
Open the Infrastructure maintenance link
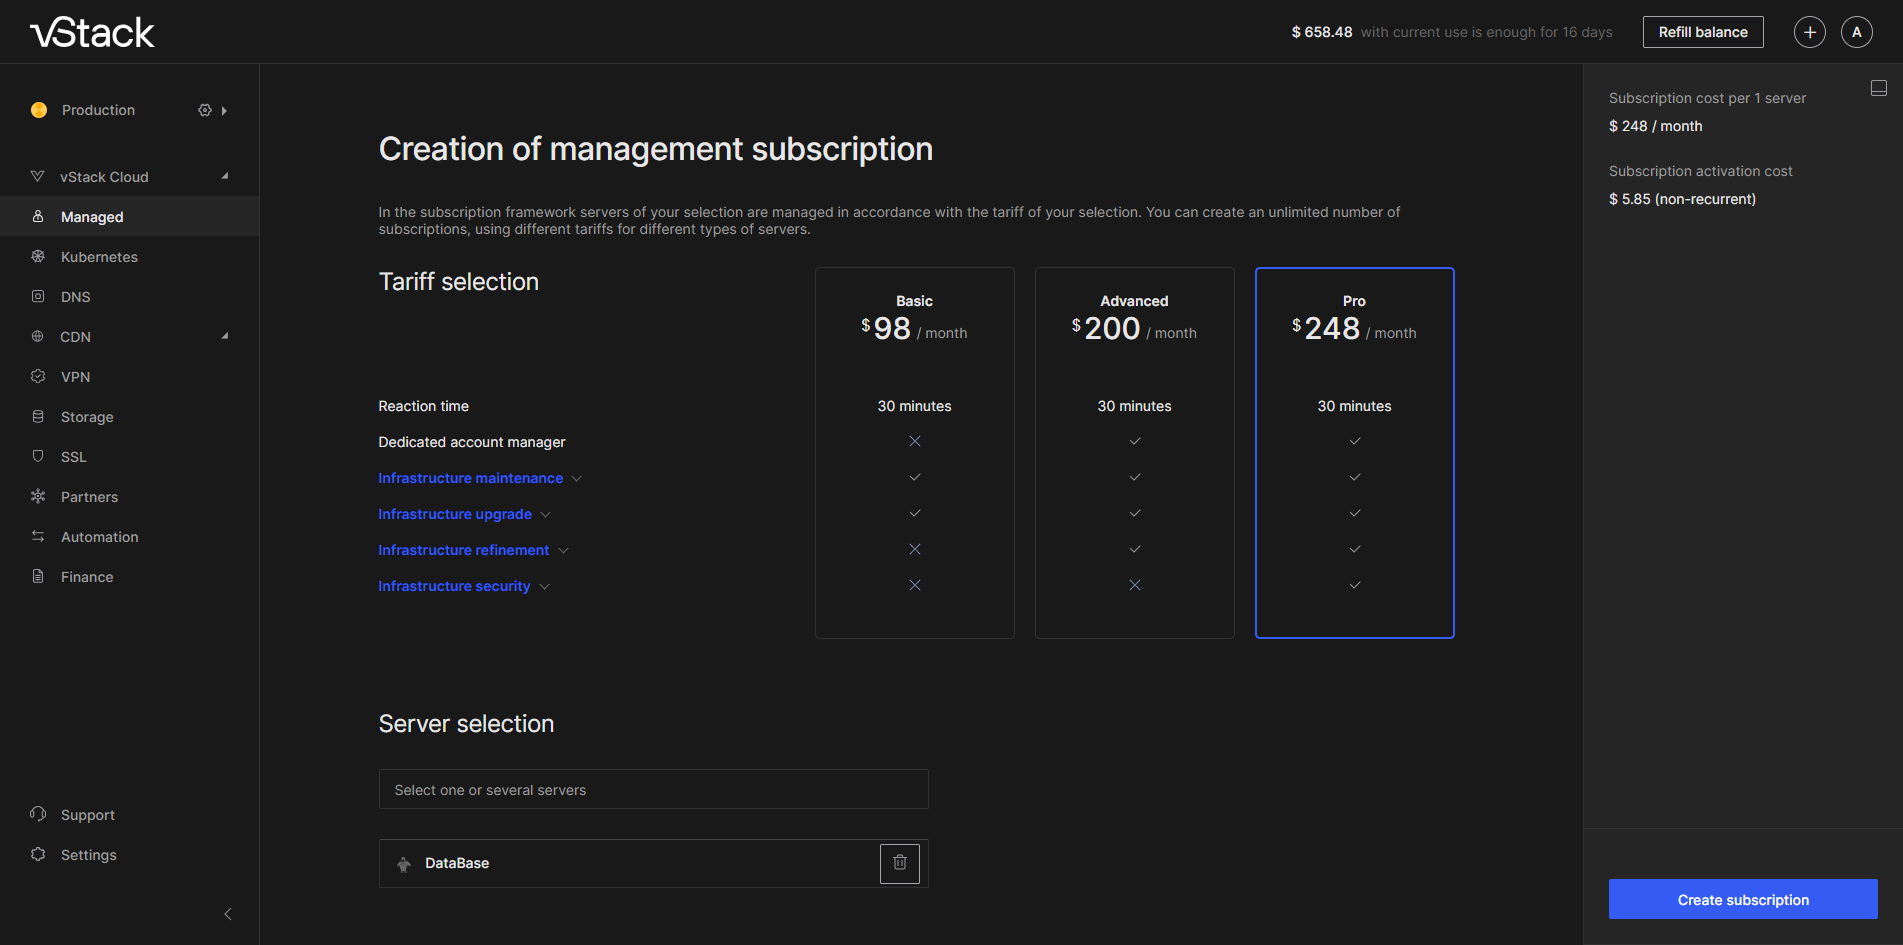click(470, 478)
